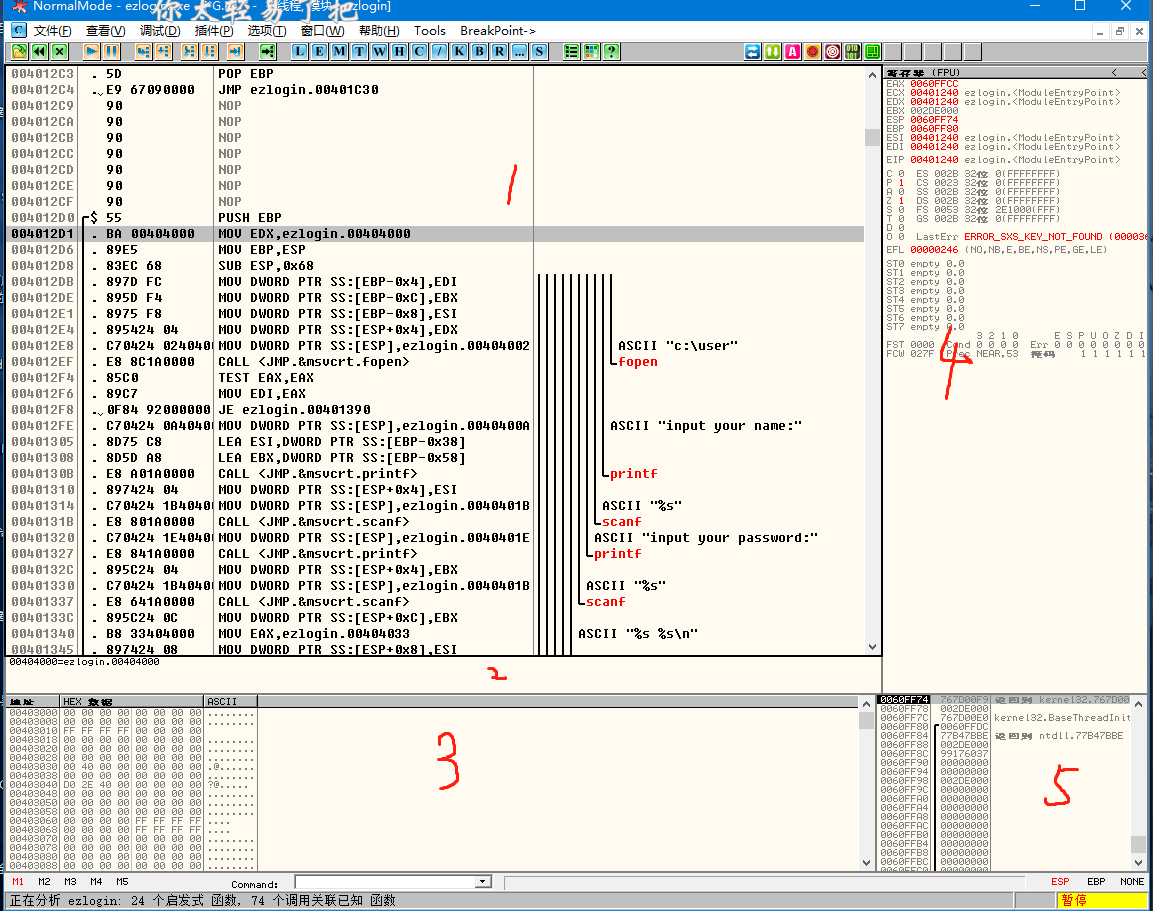1153x911 pixels.
Task: Expand the Command combo box dropdown arrow
Action: pyautogui.click(x=484, y=882)
